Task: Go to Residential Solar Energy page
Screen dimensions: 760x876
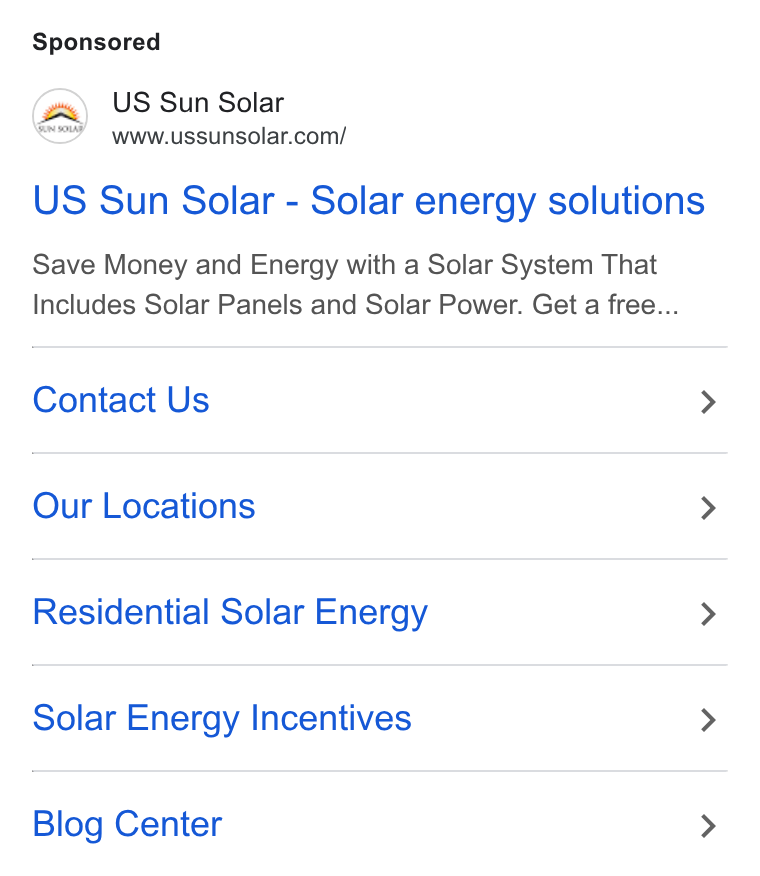Action: click(230, 613)
